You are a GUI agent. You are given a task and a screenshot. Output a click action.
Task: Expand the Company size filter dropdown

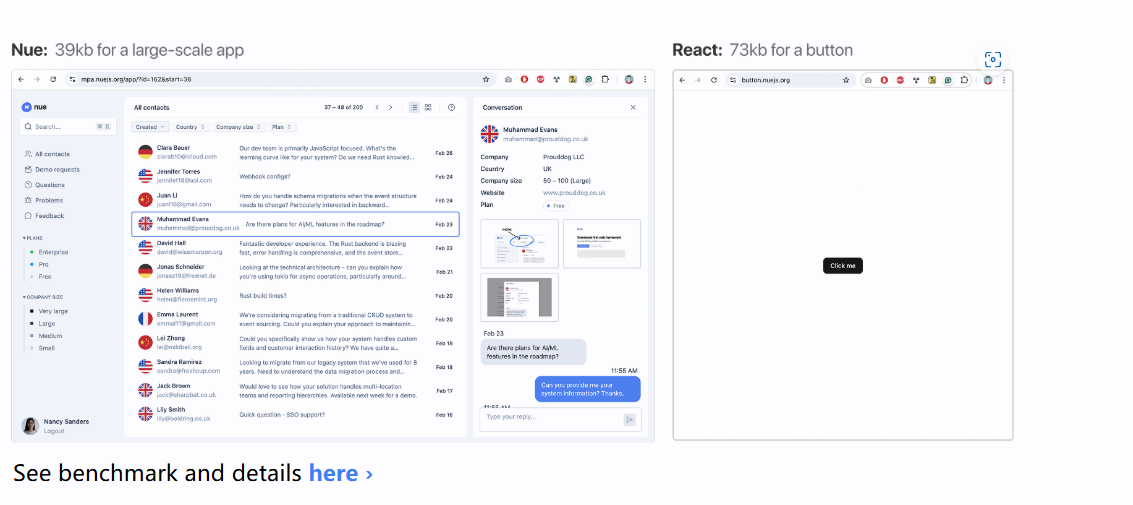pos(239,127)
